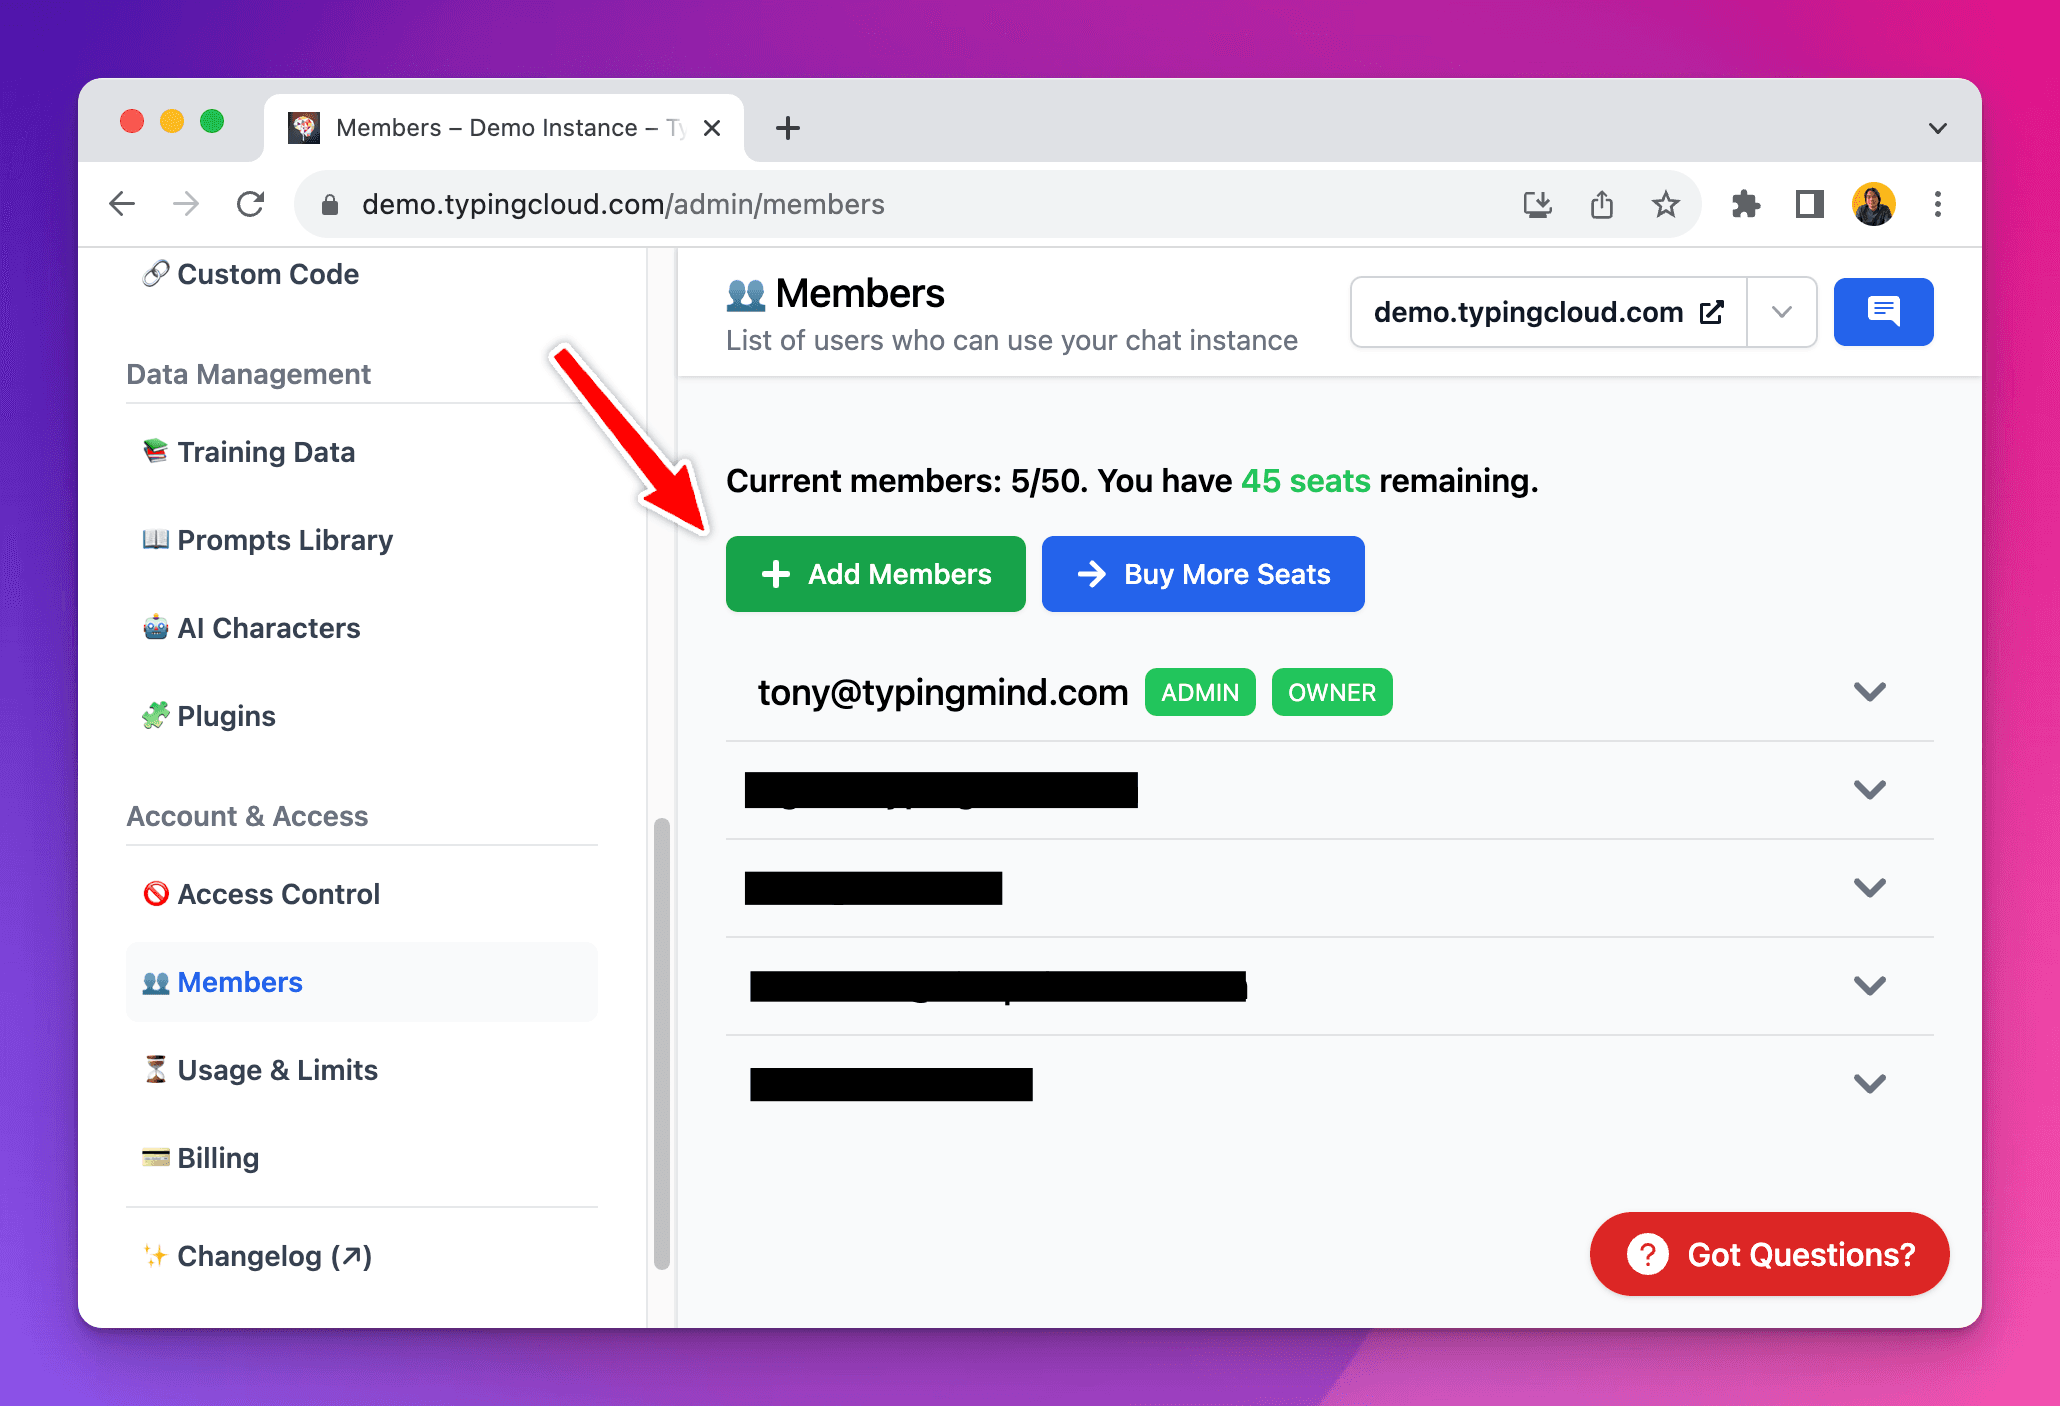Open the demo.typingcloud.com external link
The width and height of the screenshot is (2060, 1406).
click(1547, 312)
